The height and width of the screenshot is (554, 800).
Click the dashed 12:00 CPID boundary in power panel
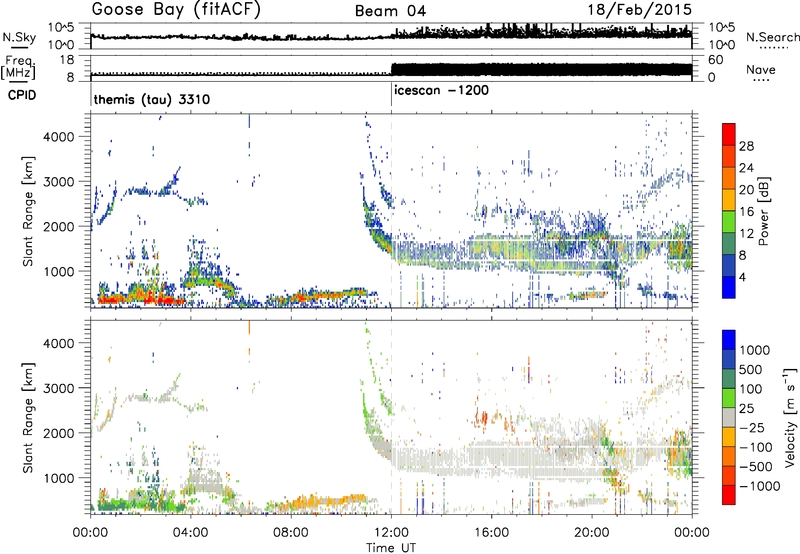coord(391,211)
